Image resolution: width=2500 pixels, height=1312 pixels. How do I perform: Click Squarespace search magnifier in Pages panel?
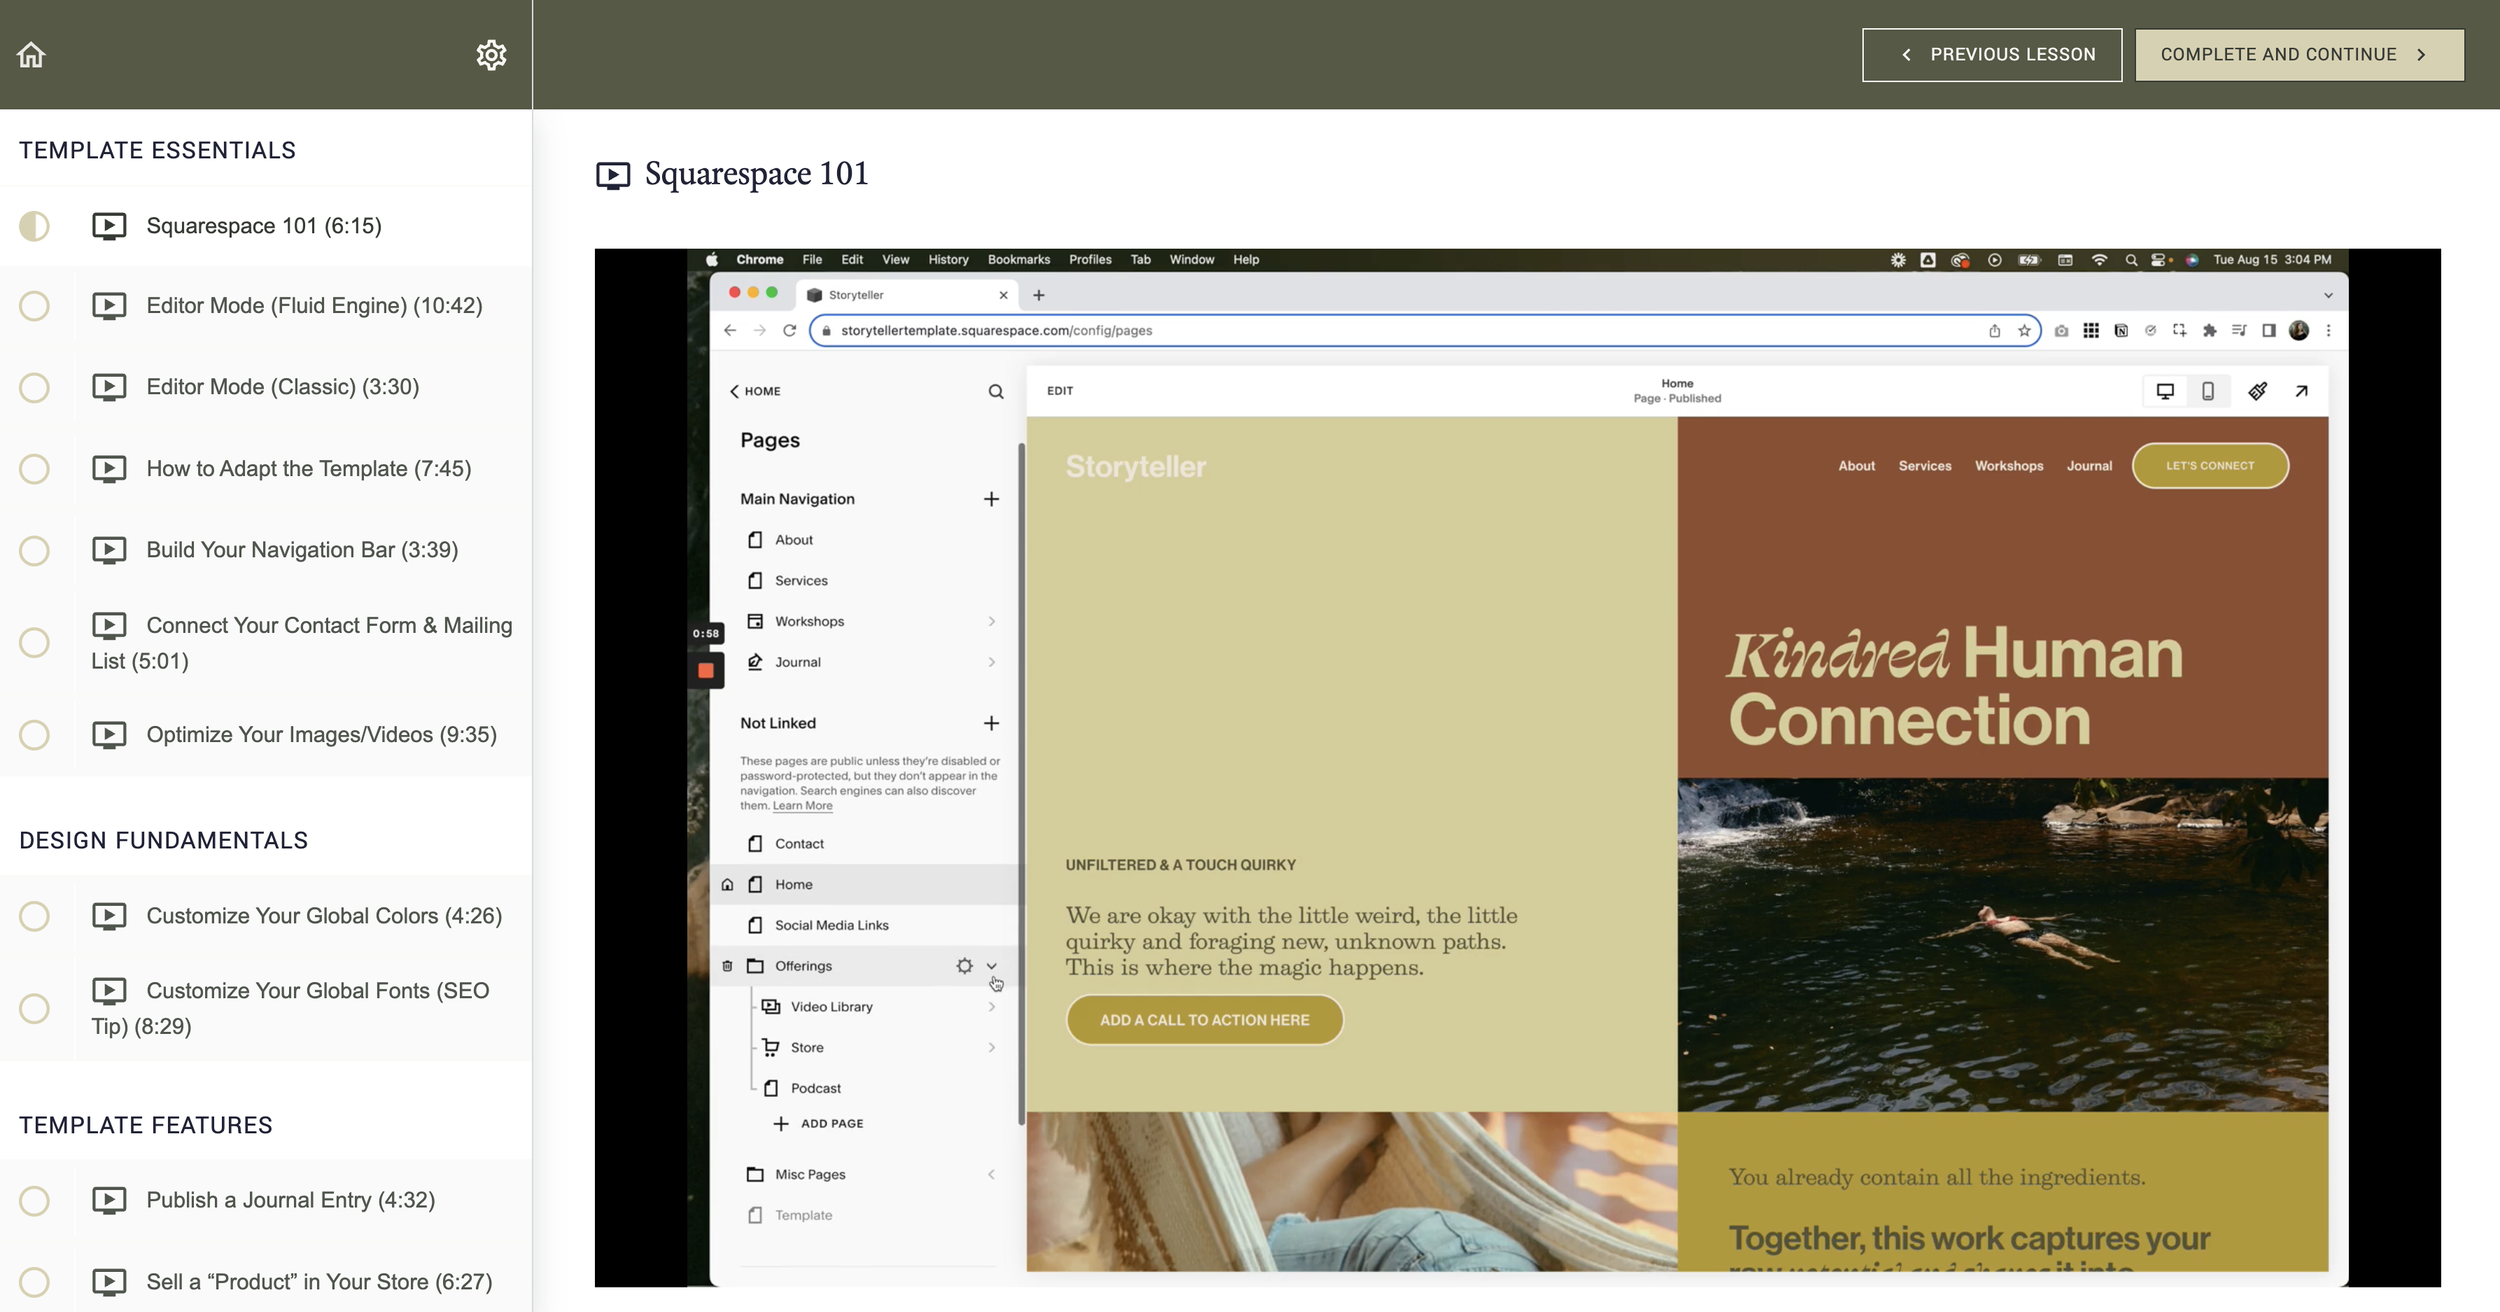click(x=996, y=391)
